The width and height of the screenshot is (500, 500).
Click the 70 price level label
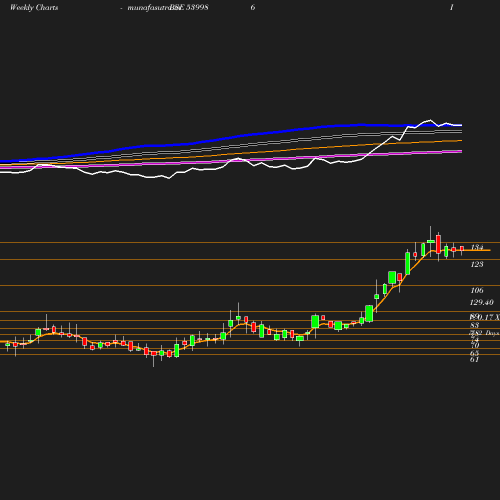click(x=475, y=345)
